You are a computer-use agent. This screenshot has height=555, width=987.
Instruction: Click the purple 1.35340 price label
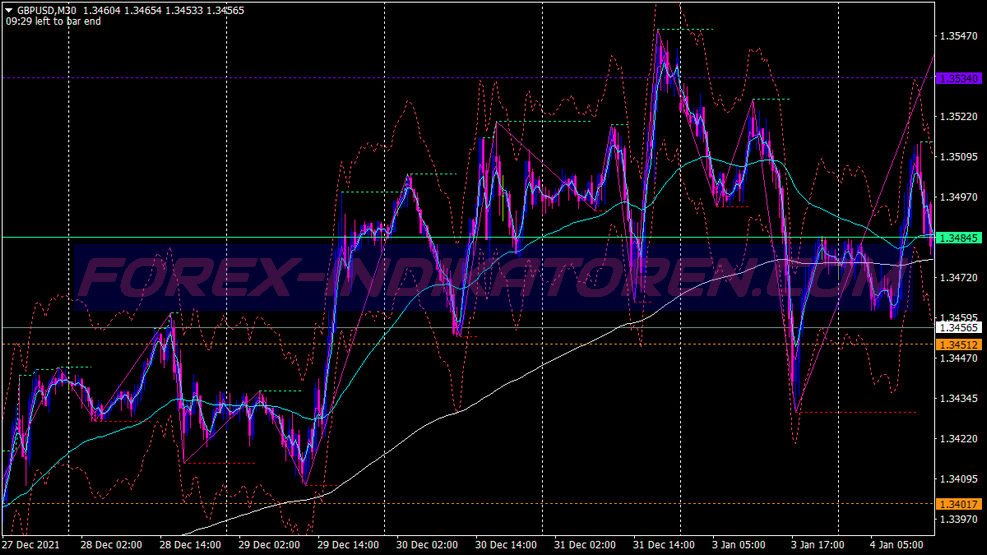click(x=959, y=79)
